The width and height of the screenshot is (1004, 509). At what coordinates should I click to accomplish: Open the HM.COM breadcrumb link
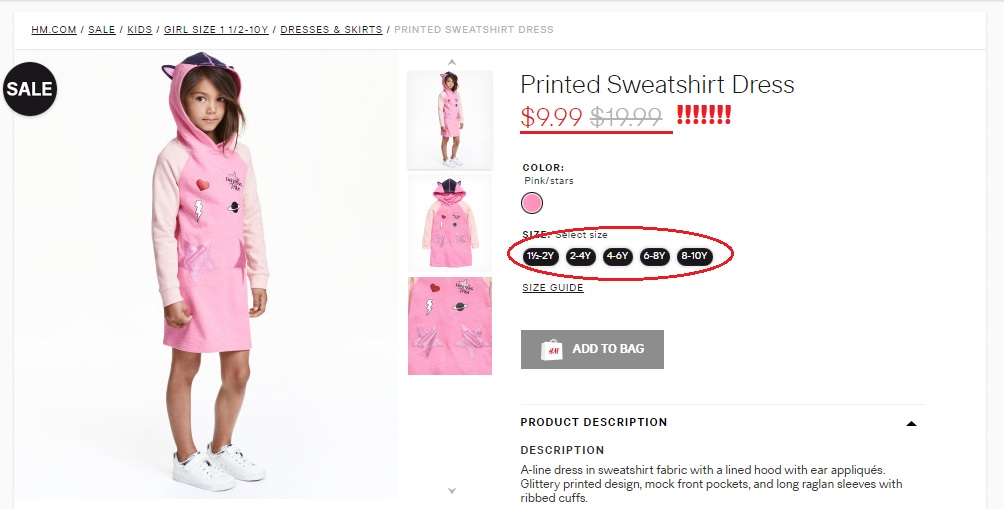click(54, 30)
